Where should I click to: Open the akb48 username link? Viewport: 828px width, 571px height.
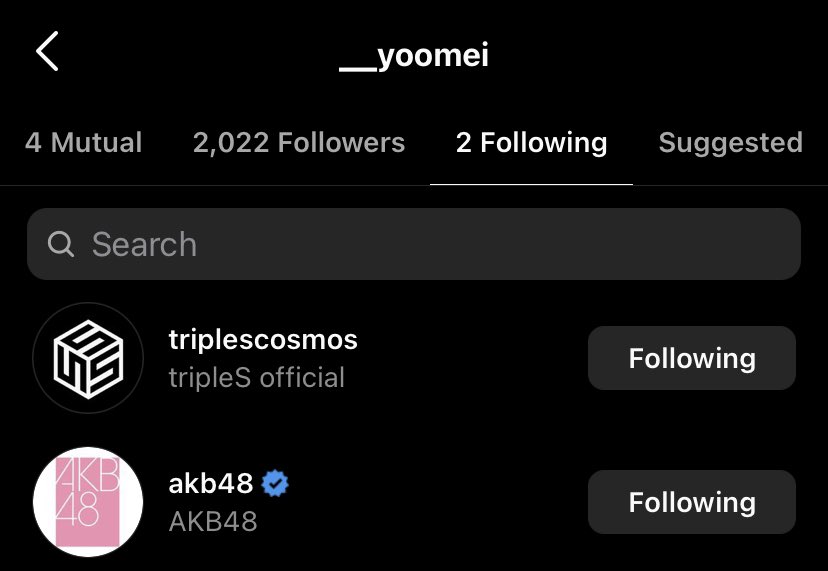211,485
